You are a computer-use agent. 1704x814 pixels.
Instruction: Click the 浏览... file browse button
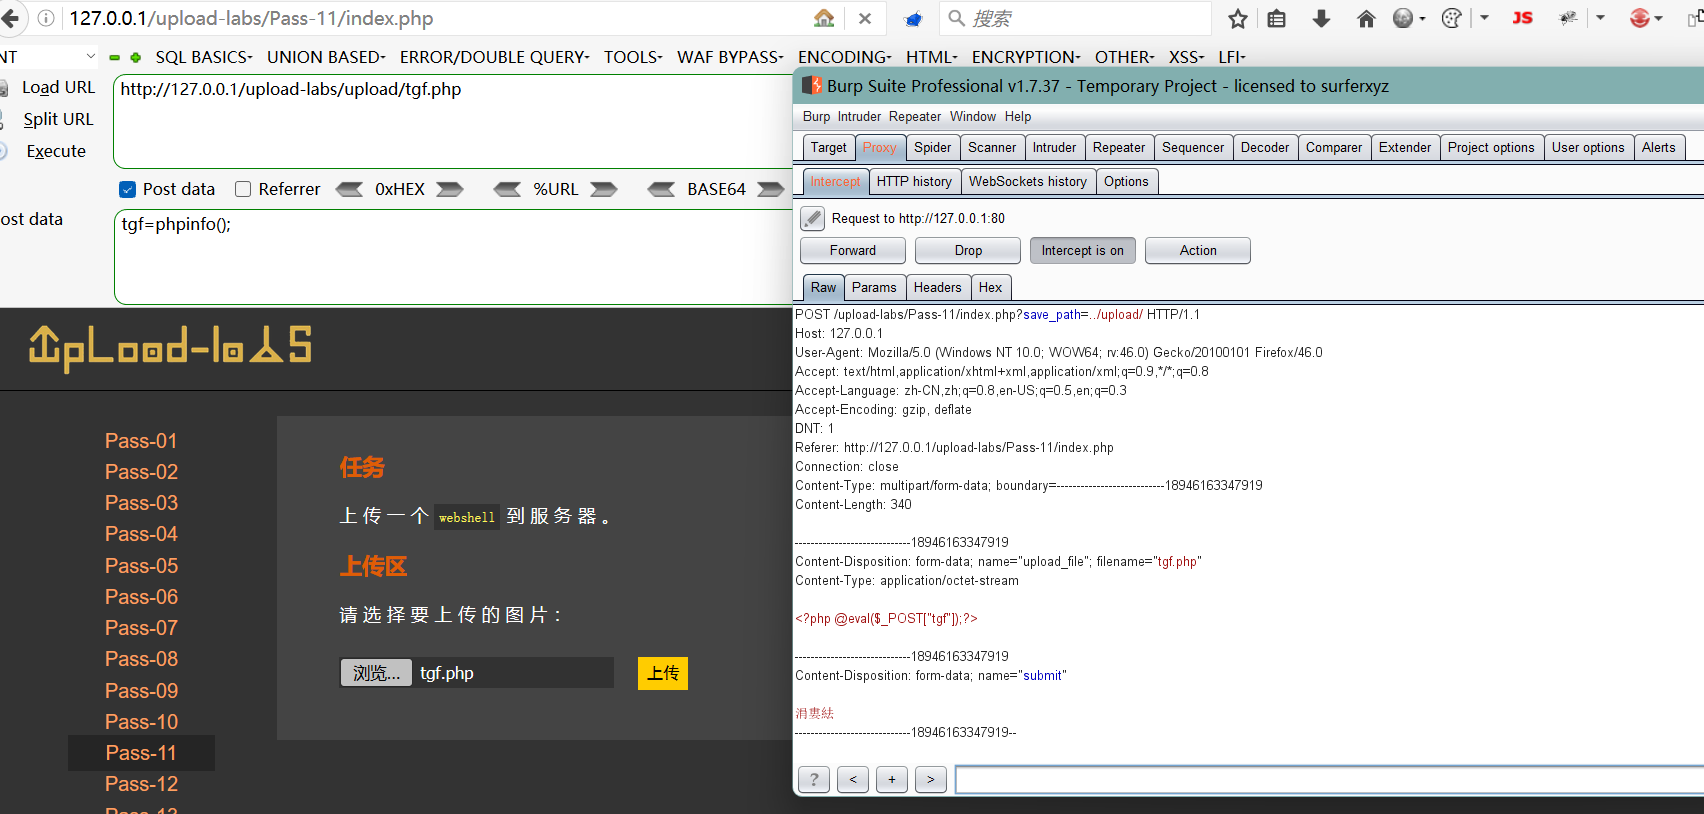coord(376,673)
